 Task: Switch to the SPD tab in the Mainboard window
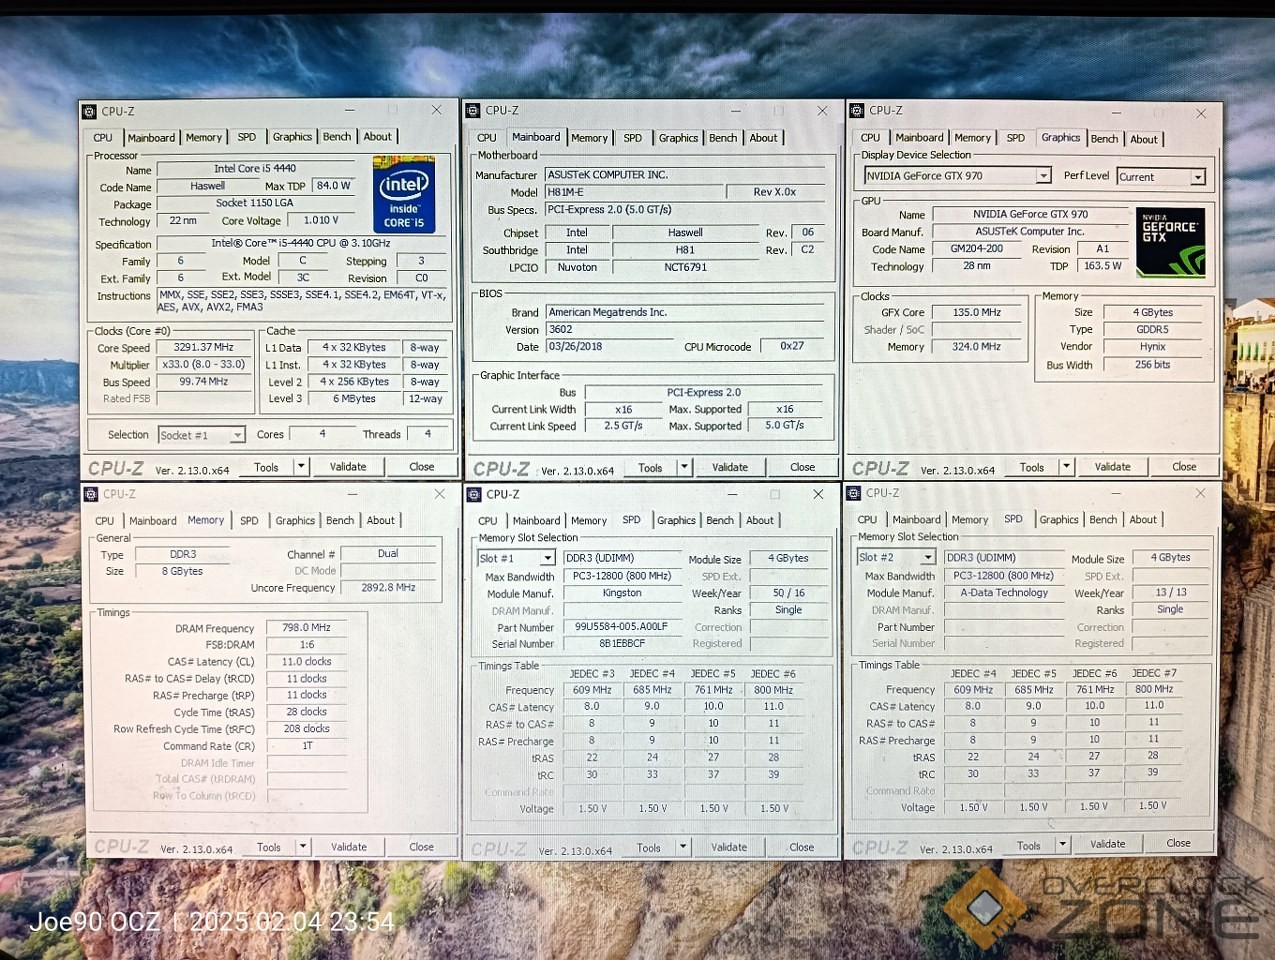point(633,138)
